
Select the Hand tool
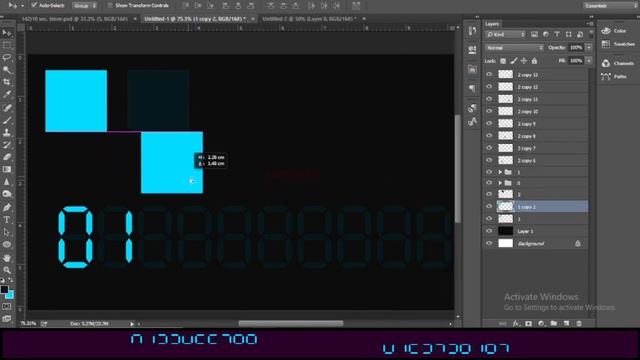point(7,258)
